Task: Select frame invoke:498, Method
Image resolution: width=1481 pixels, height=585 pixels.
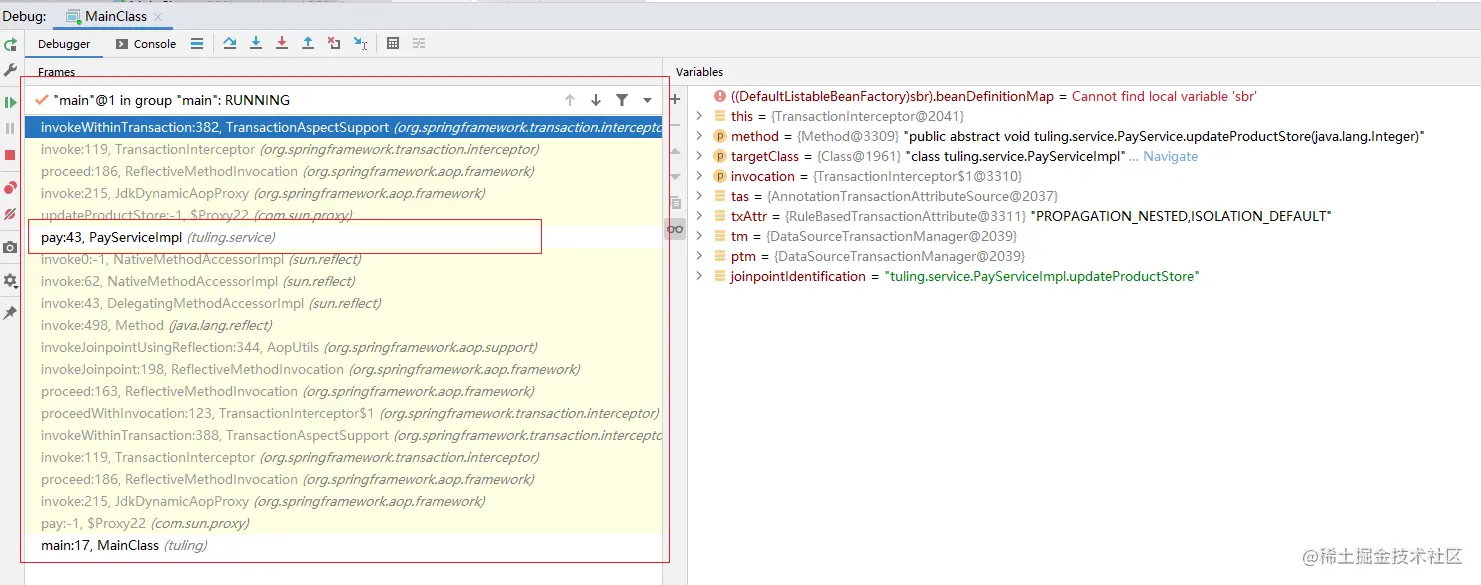Action: (x=343, y=325)
